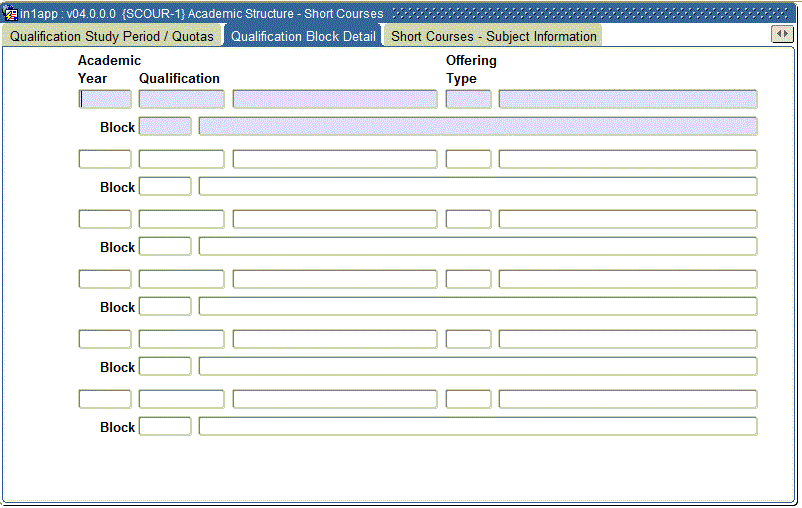Click the second row Academic Year field
Image resolution: width=802 pixels, height=508 pixels.
[x=105, y=159]
